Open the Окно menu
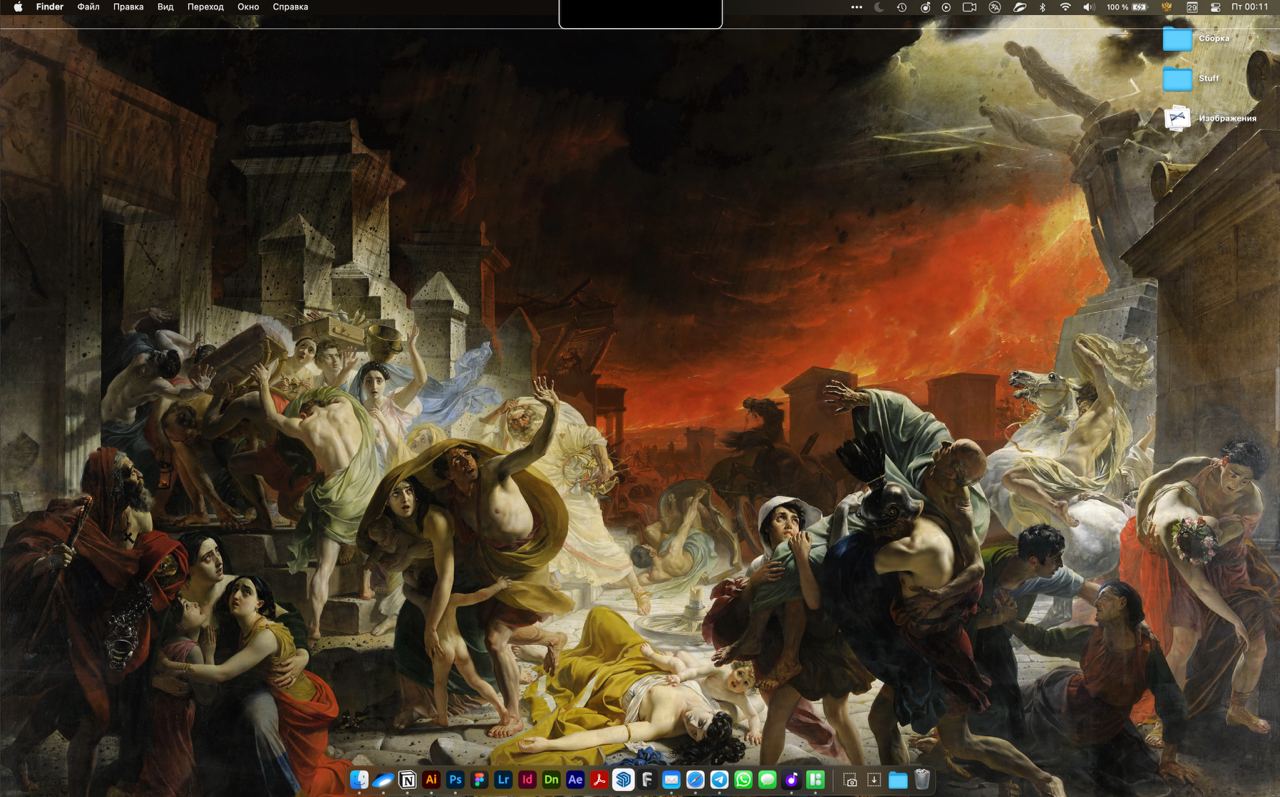Screen dimensions: 1280x797 tap(248, 7)
